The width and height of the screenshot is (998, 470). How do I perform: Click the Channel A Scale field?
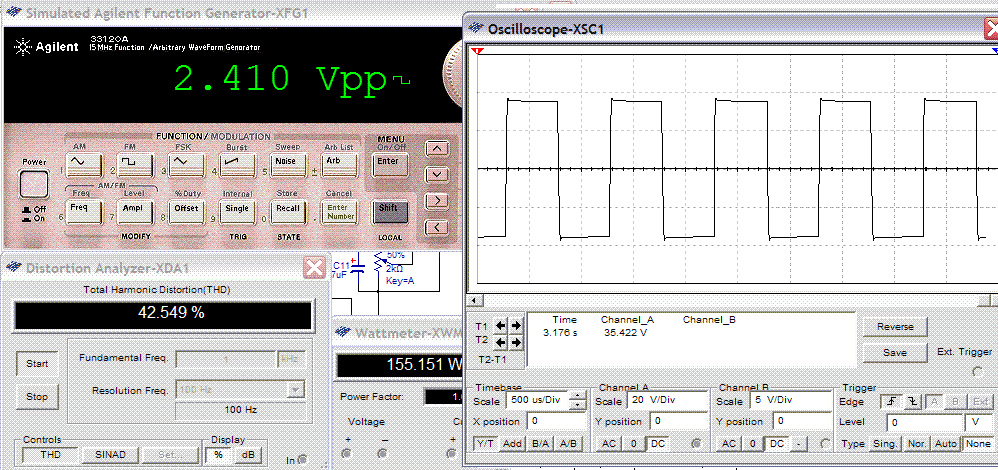668,401
